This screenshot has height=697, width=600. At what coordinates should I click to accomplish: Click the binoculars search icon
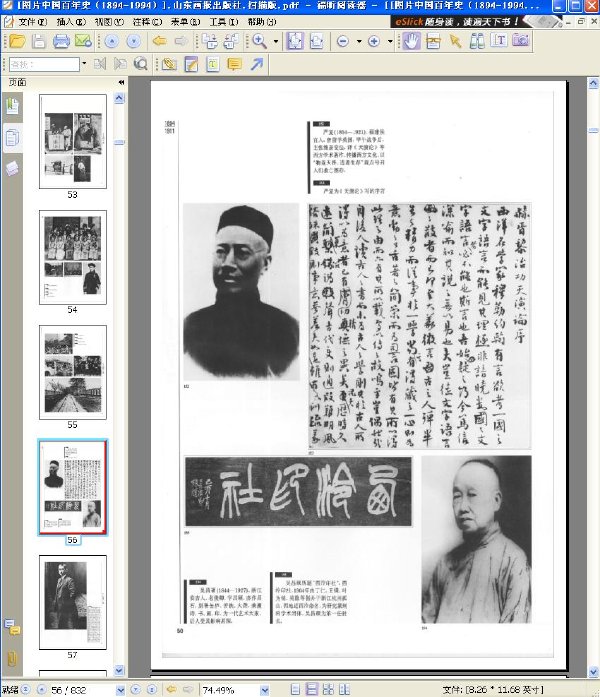tap(477, 41)
